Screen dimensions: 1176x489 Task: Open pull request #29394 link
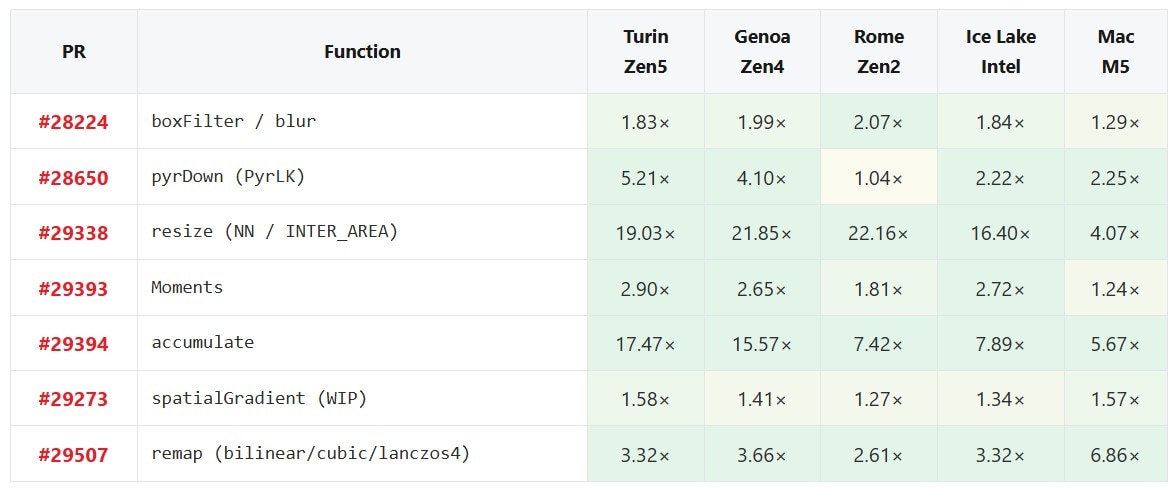74,344
